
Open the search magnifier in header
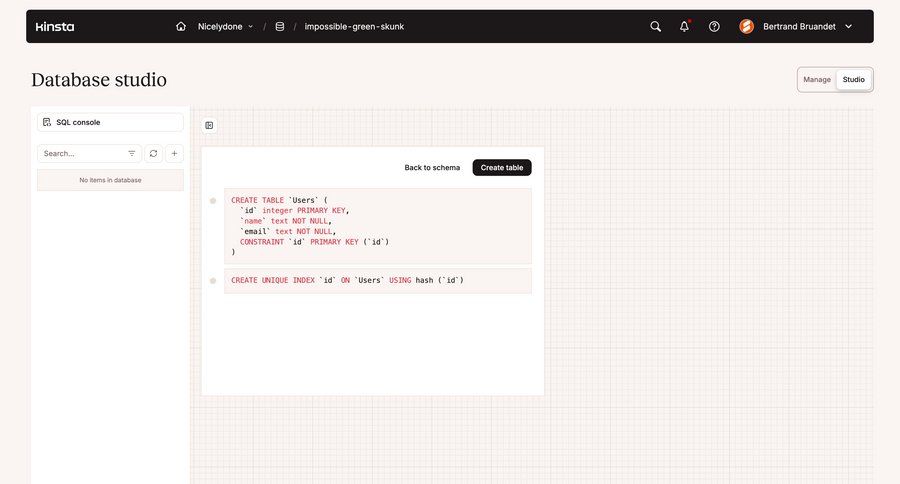pos(656,27)
